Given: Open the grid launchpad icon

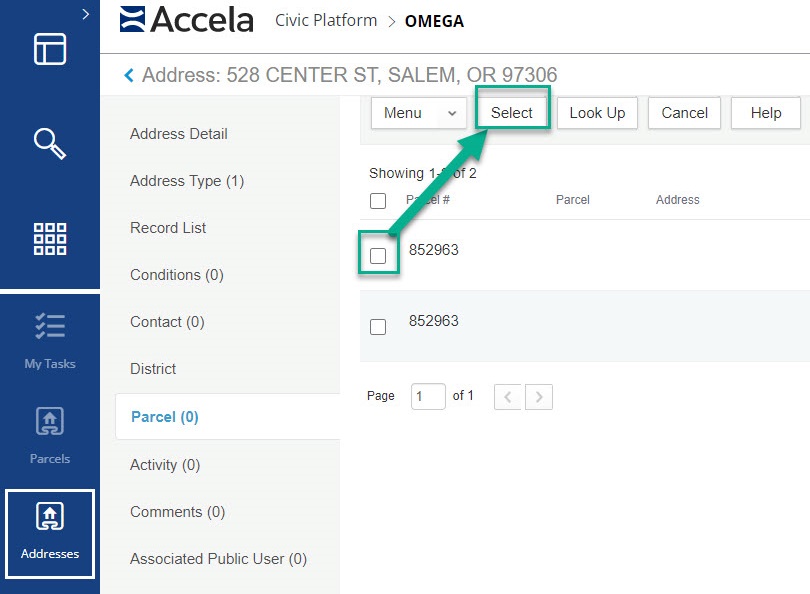Looking at the screenshot, I should (50, 239).
